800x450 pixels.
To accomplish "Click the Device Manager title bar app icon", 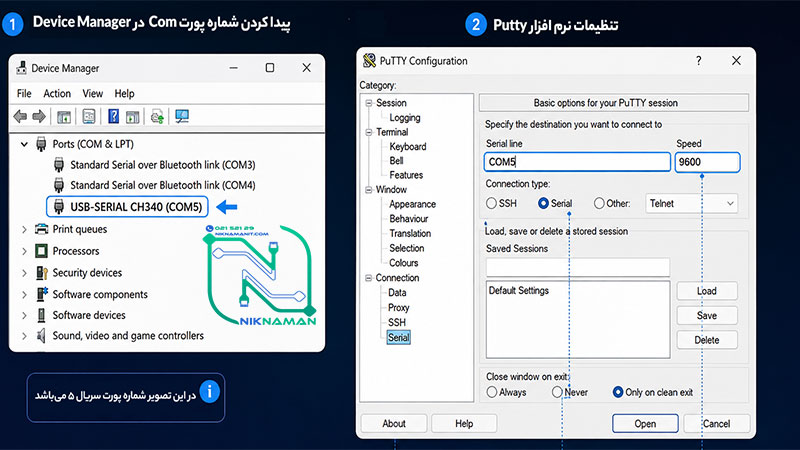I will (x=21, y=68).
